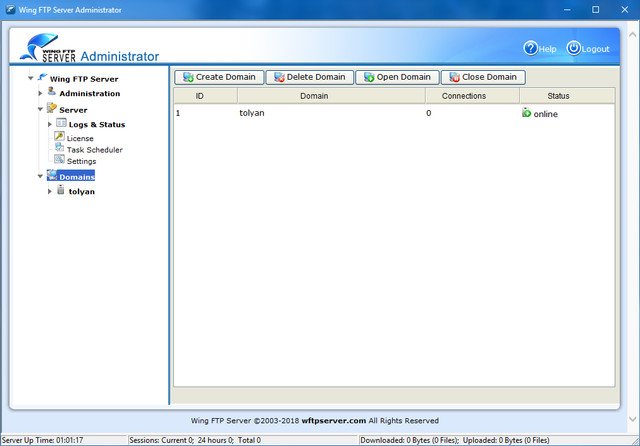Collapse the Domains tree node
Viewport: 640px width, 446px height.
coord(41,177)
